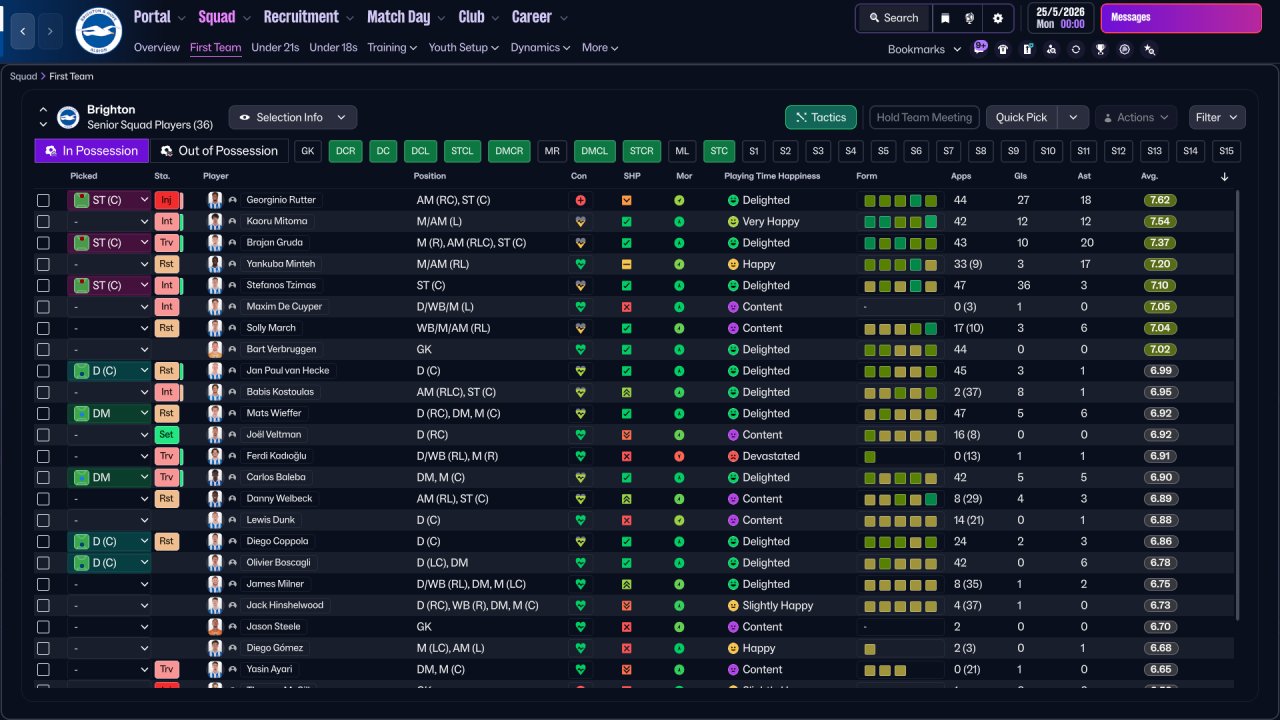Open the settings gear icon
This screenshot has height=720, width=1280.
pos(997,18)
